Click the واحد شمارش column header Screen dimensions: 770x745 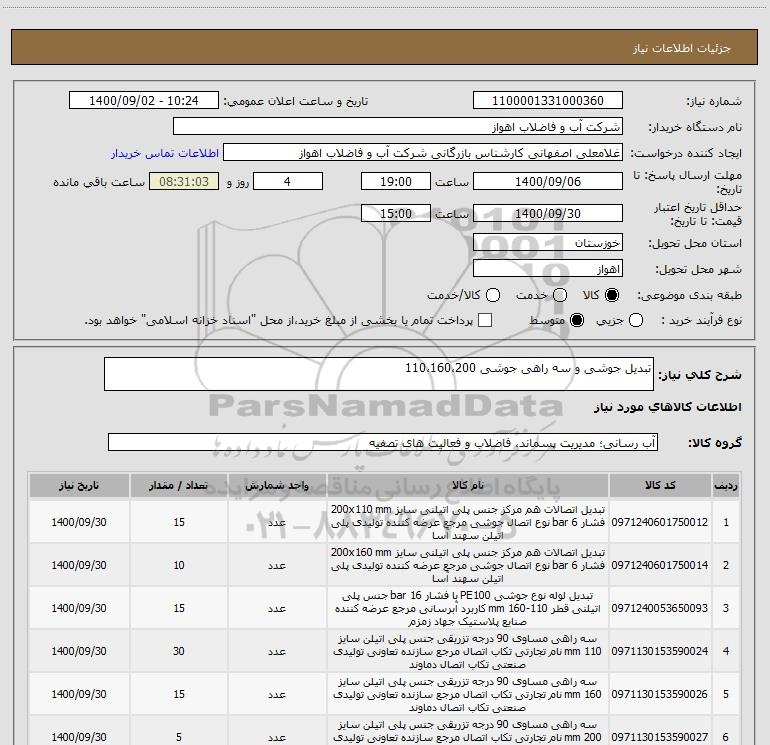pos(277,485)
